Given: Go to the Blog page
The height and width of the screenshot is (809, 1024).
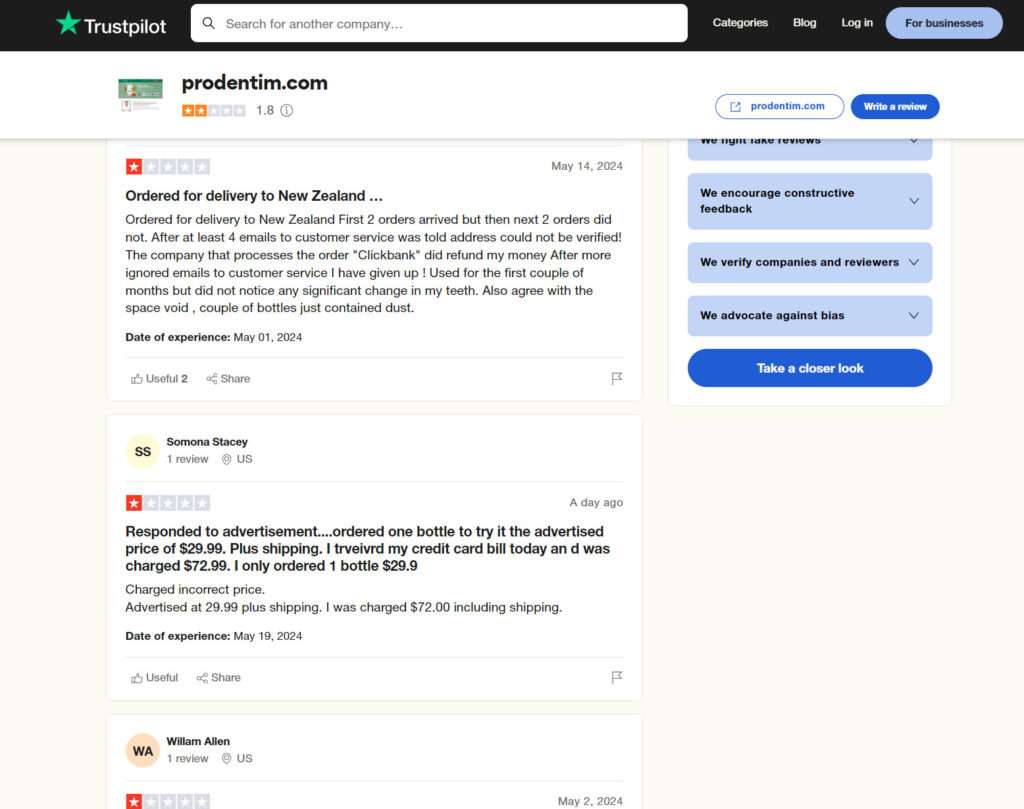Looking at the screenshot, I should (x=804, y=23).
